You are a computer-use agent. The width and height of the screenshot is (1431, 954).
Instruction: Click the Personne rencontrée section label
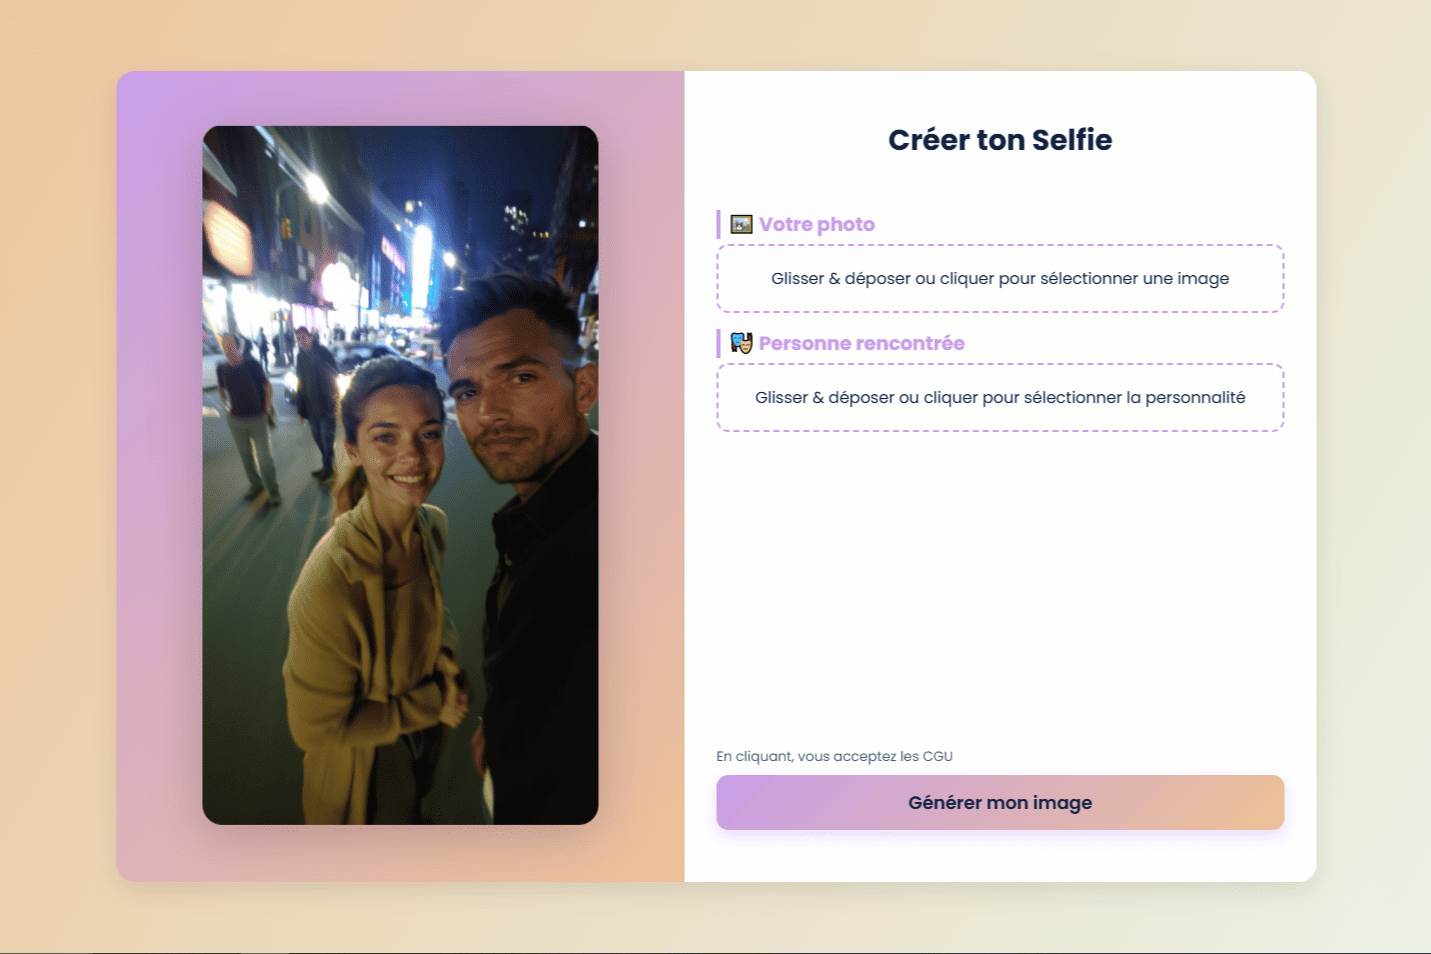coord(861,343)
